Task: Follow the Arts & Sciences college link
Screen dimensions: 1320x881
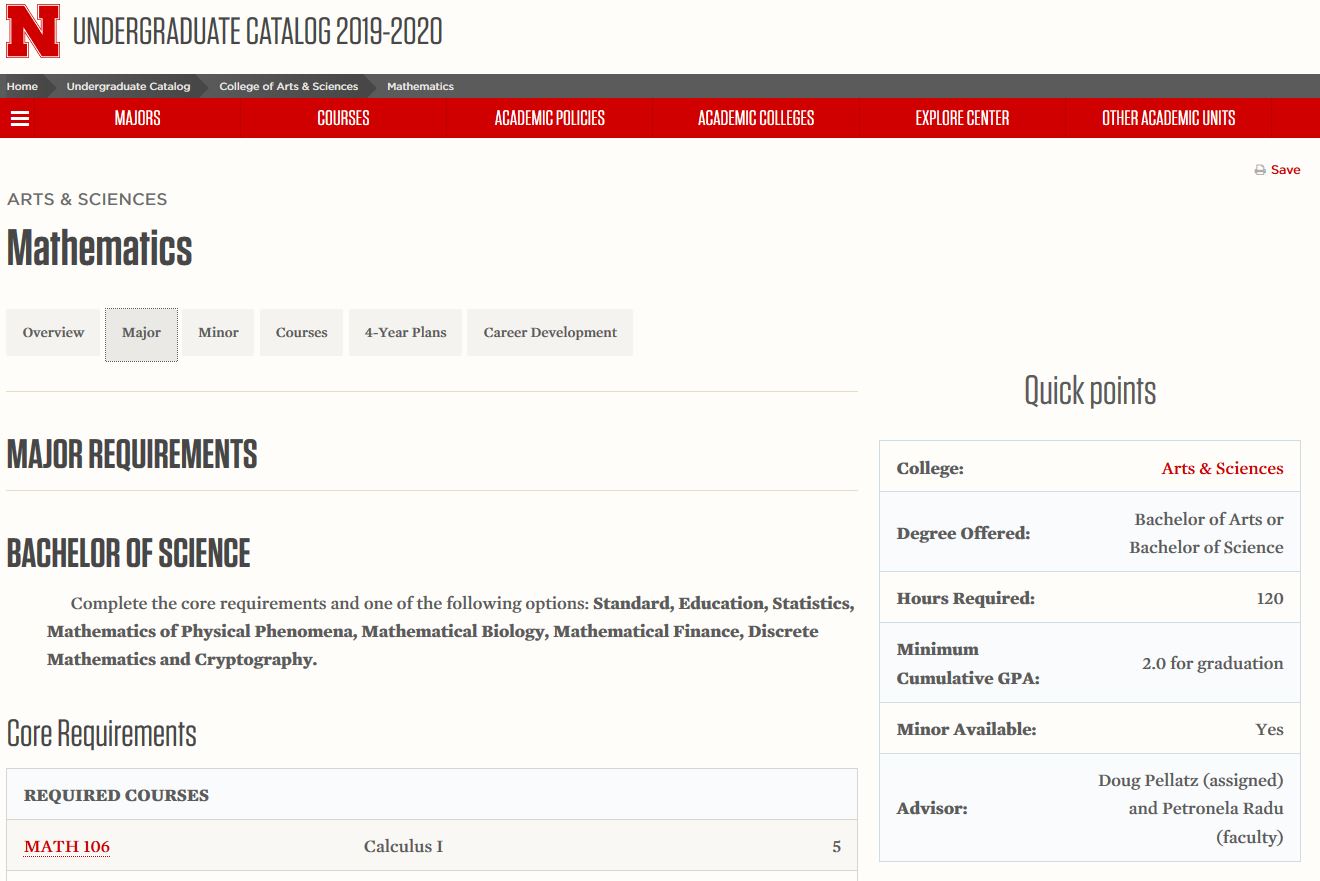Action: (x=1222, y=468)
